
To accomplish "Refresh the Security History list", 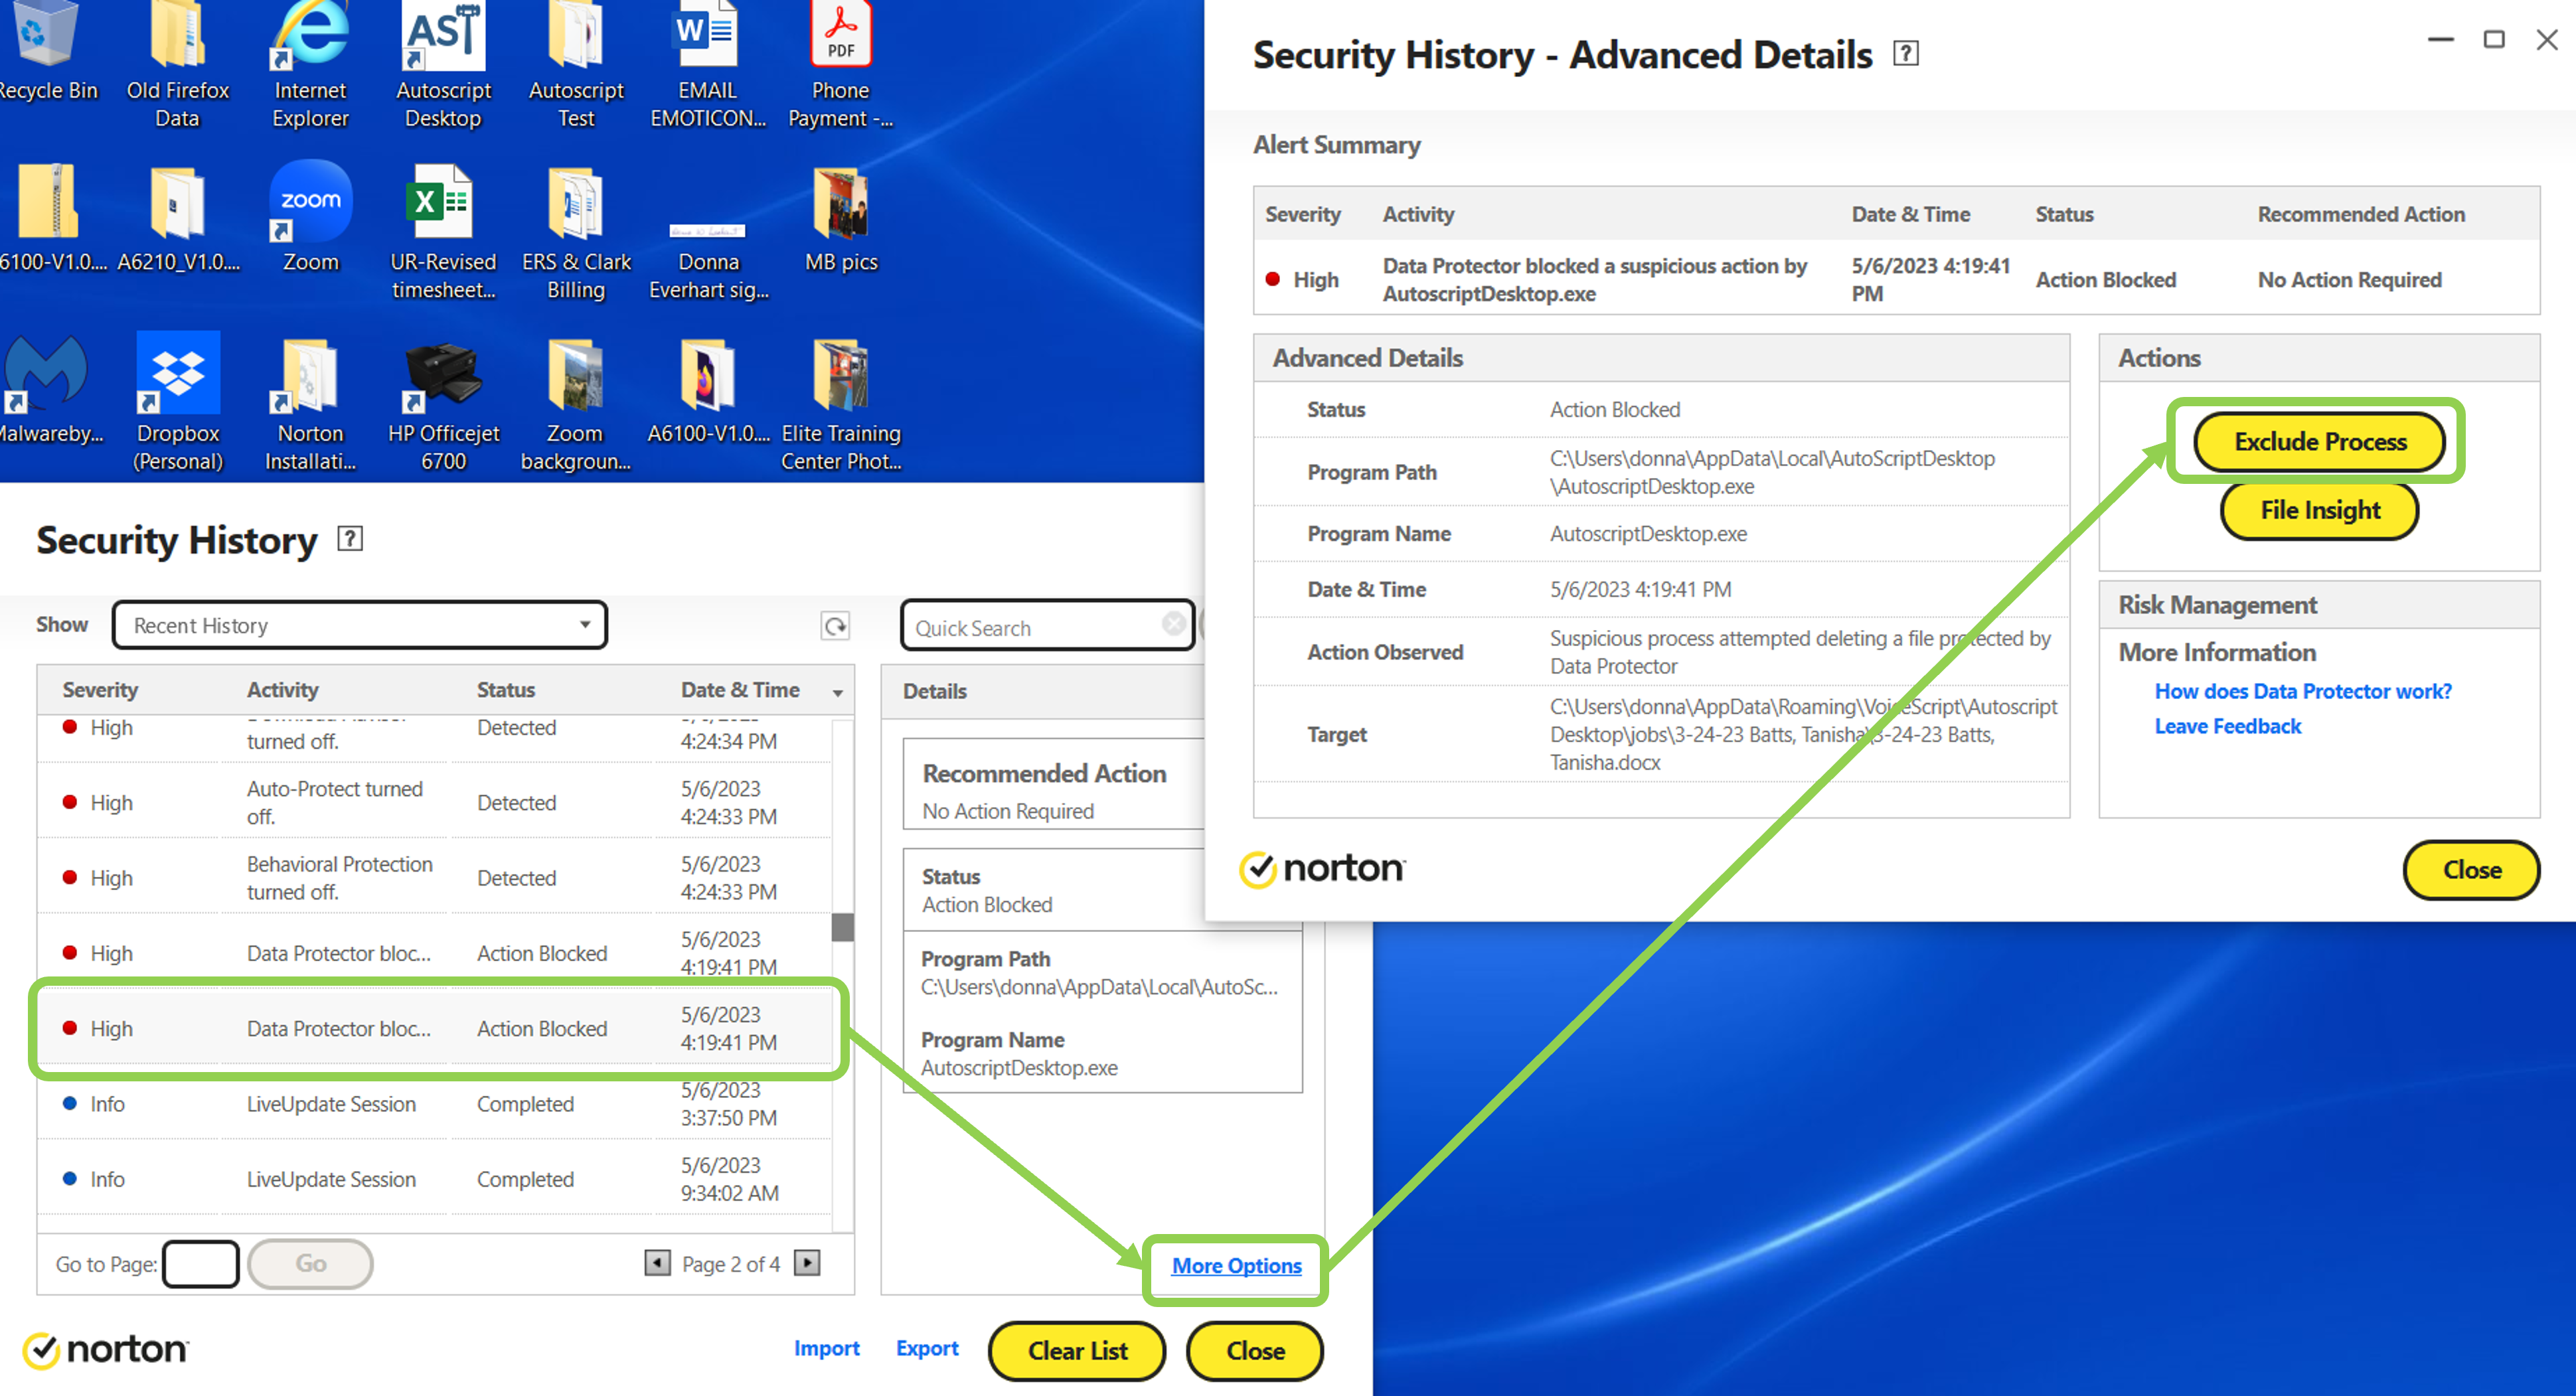I will click(835, 626).
